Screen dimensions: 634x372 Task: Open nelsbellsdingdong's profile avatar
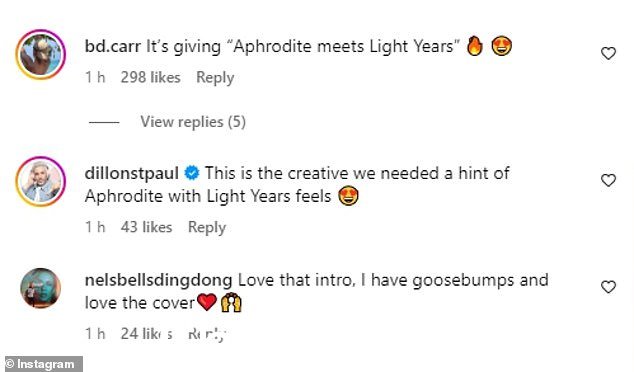[x=40, y=288]
